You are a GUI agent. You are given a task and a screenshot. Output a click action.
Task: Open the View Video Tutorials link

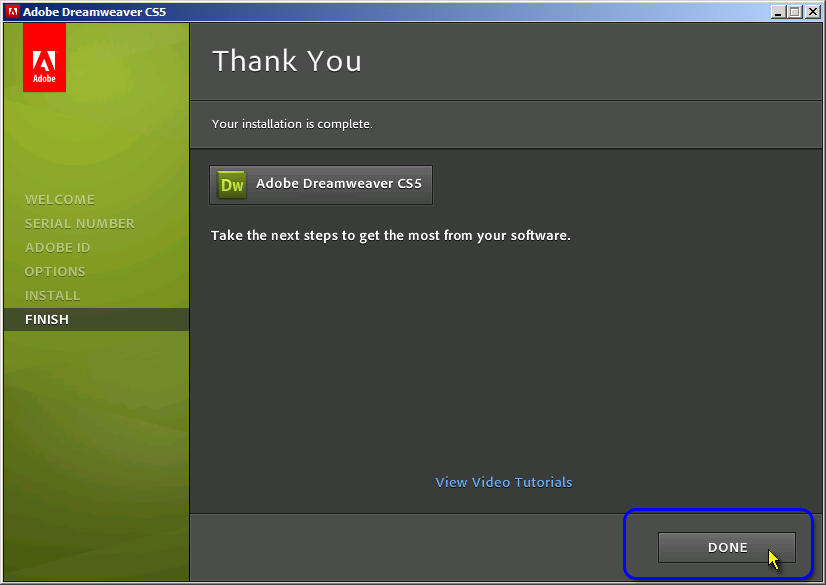pos(504,482)
